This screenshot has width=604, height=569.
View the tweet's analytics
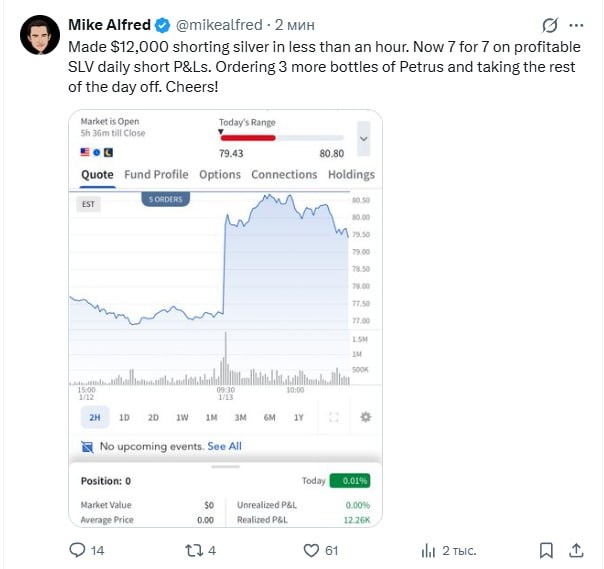point(429,550)
